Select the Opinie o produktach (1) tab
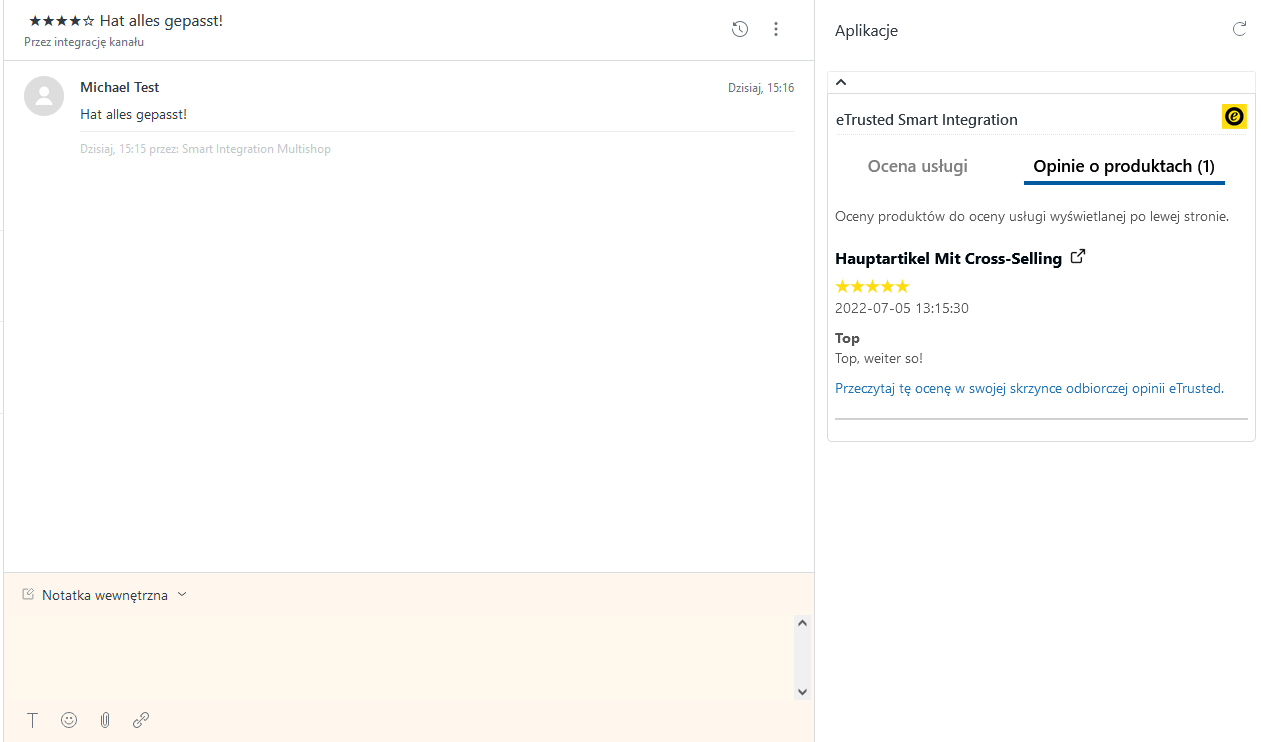Viewport: 1261px width, 742px height. 1124,166
